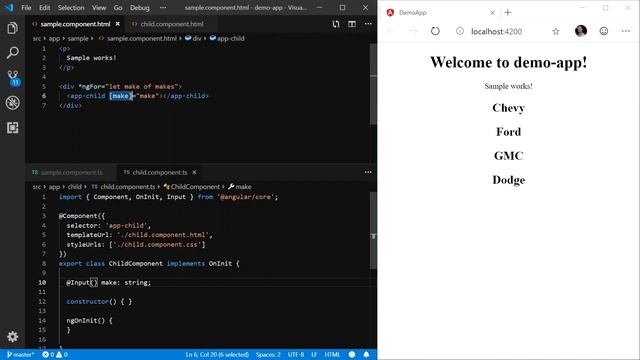Screen dimensions: 640x360
Task: Open changes icon in top editor toolbar
Action: coord(336,24)
